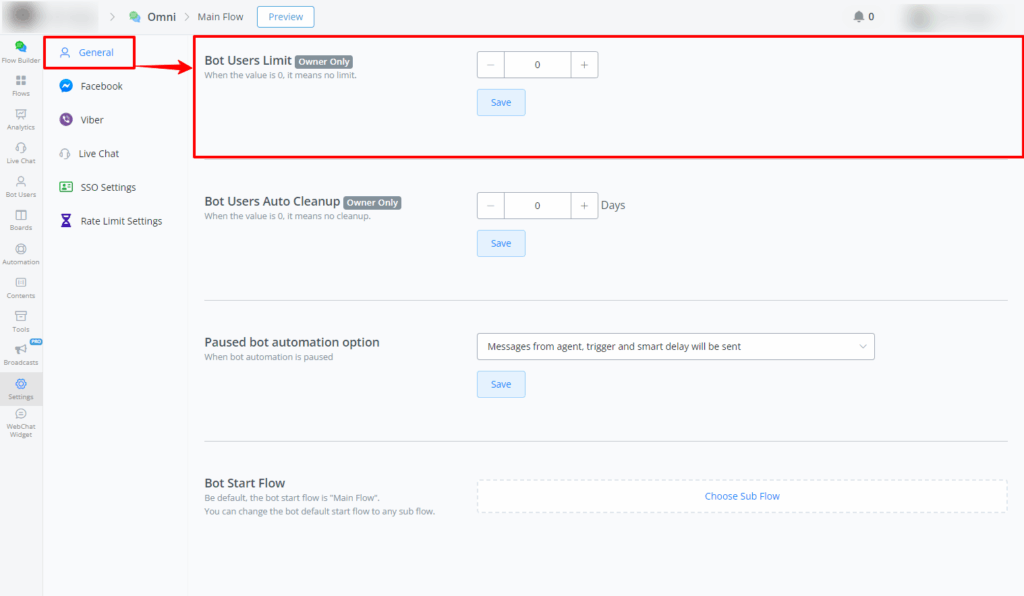Open the Rate Limit Settings tab
The height and width of the screenshot is (596, 1024).
click(120, 221)
